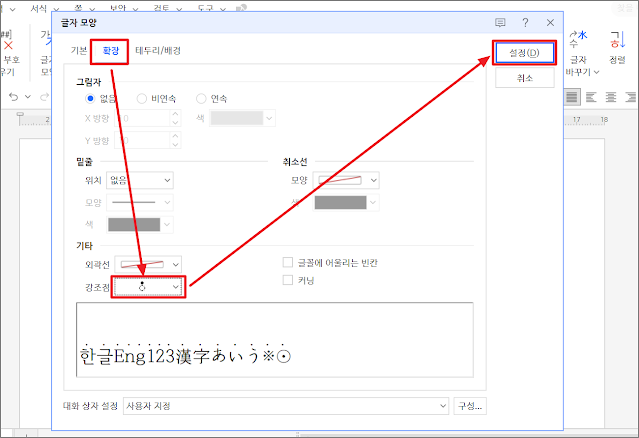Click the 정렬 sort icon in ribbon
The height and width of the screenshot is (438, 639).
[617, 40]
